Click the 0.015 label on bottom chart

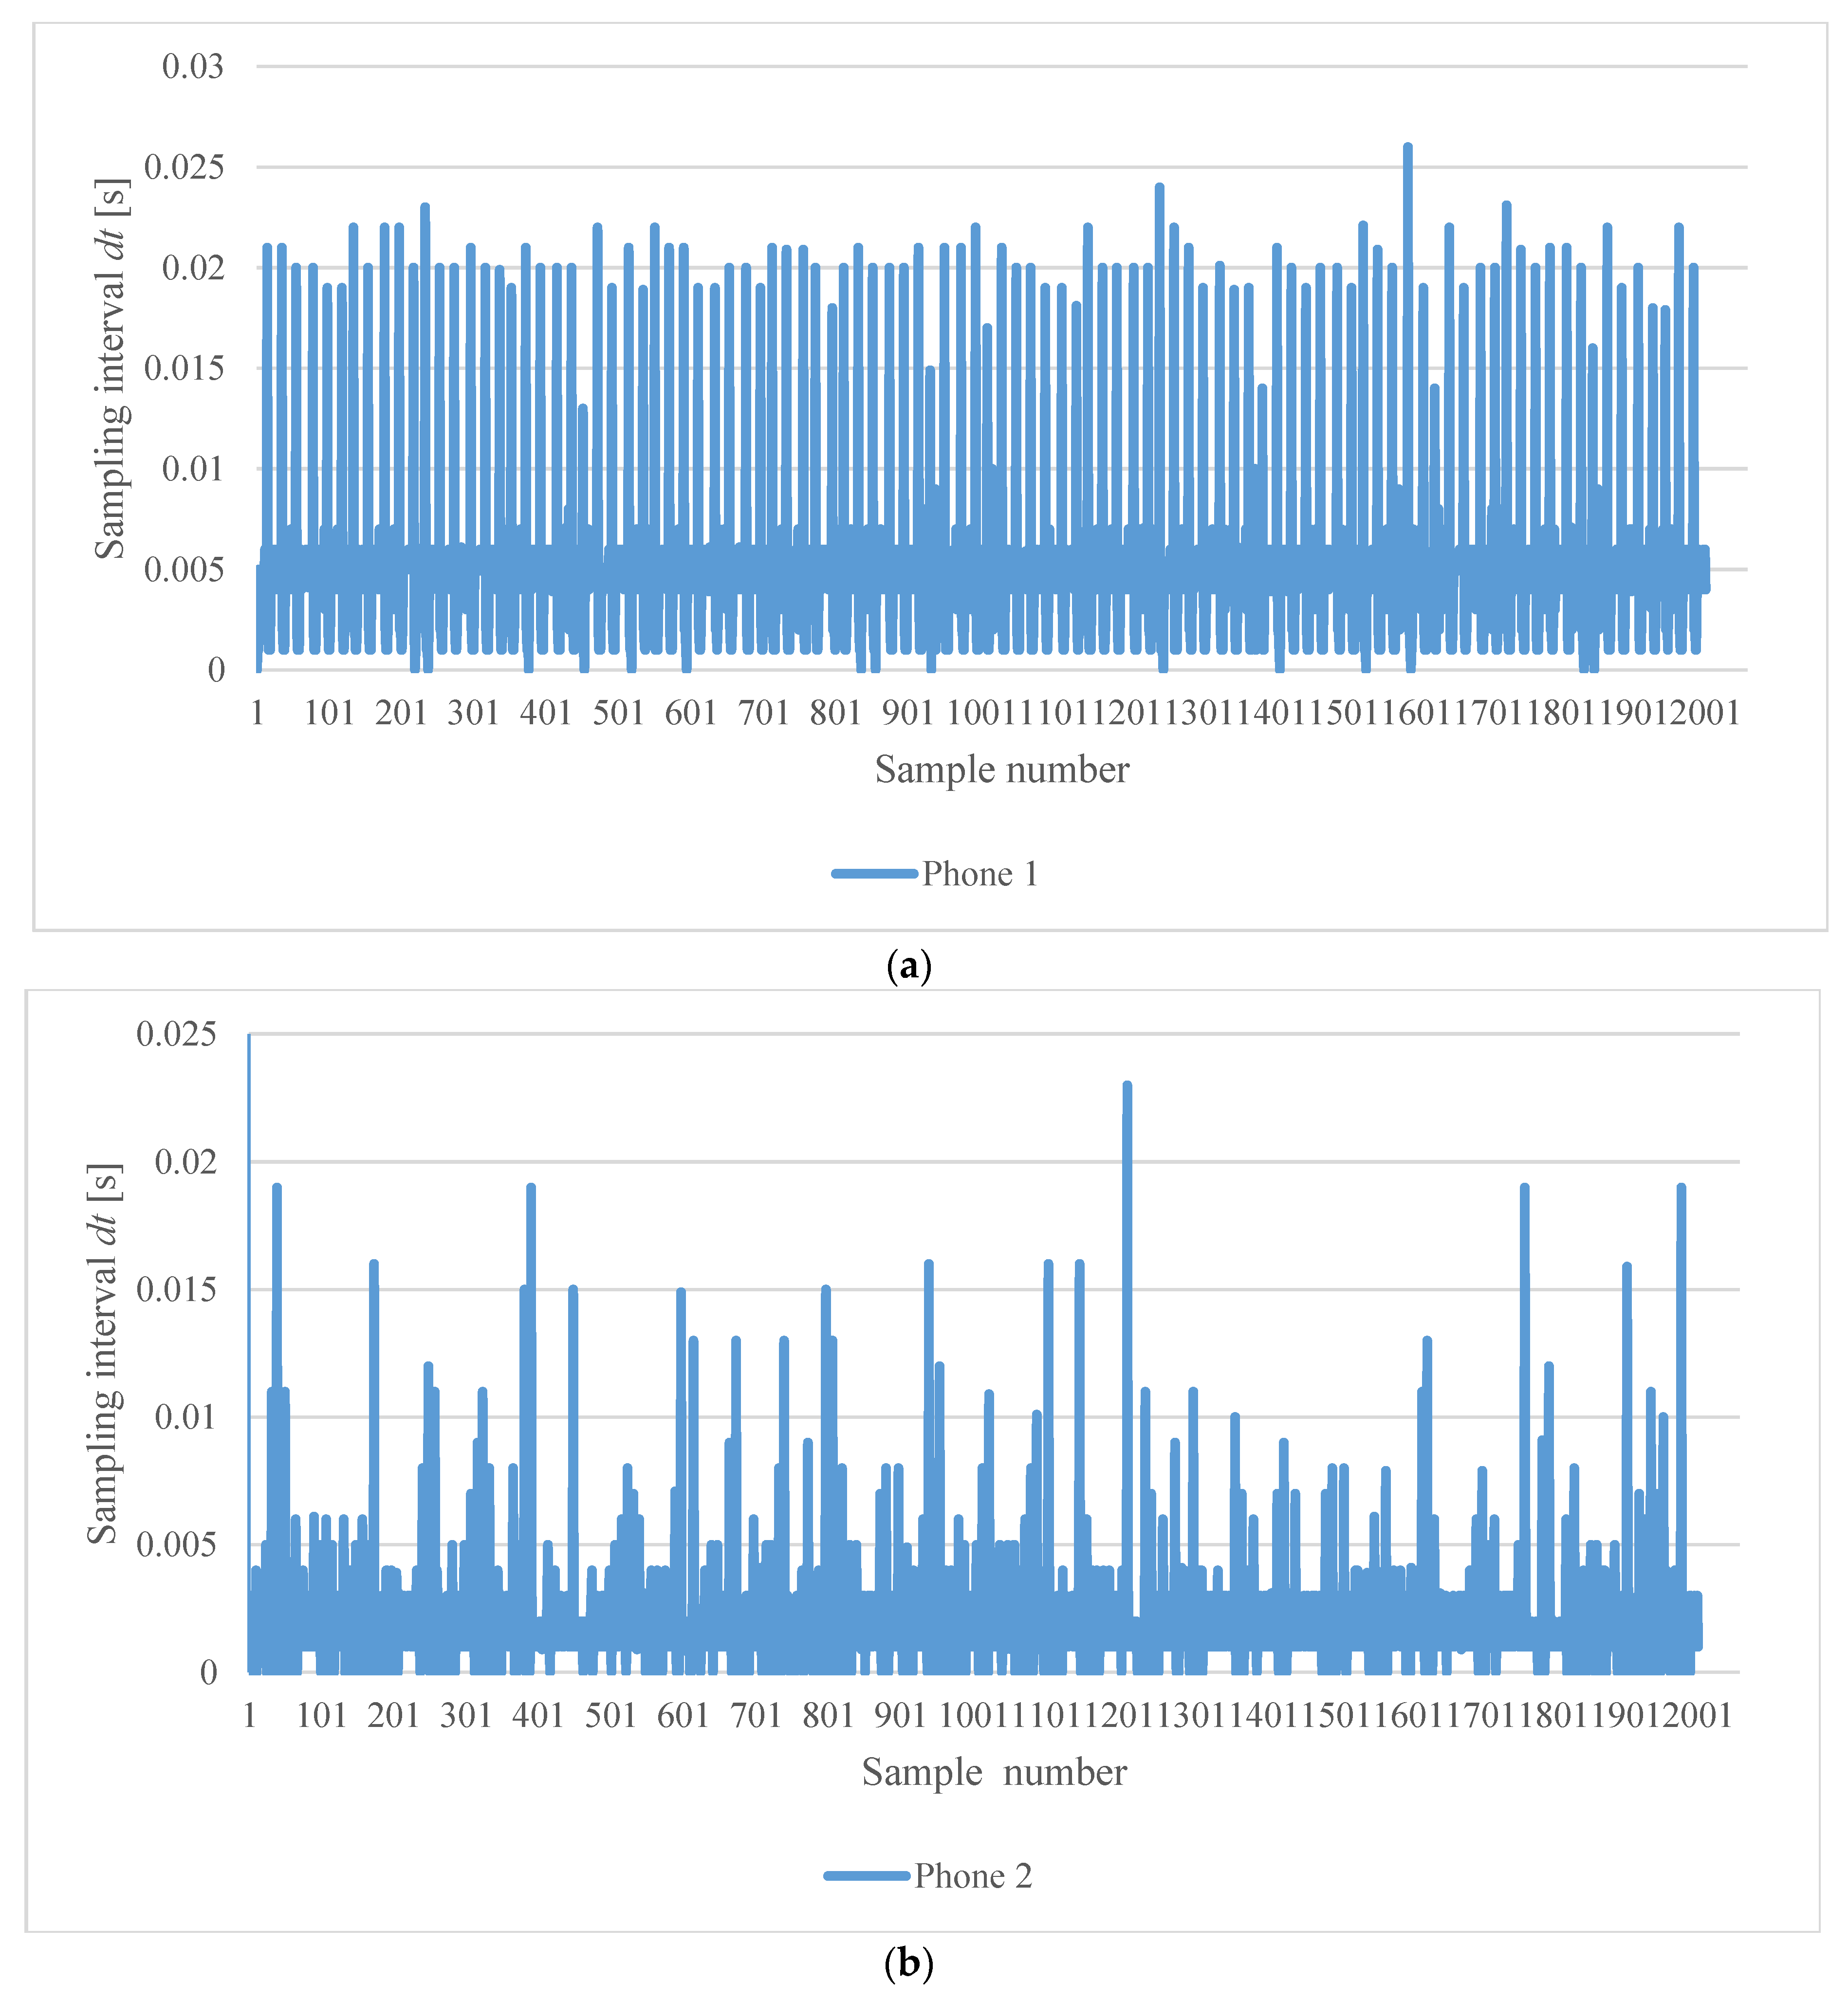click(176, 1290)
